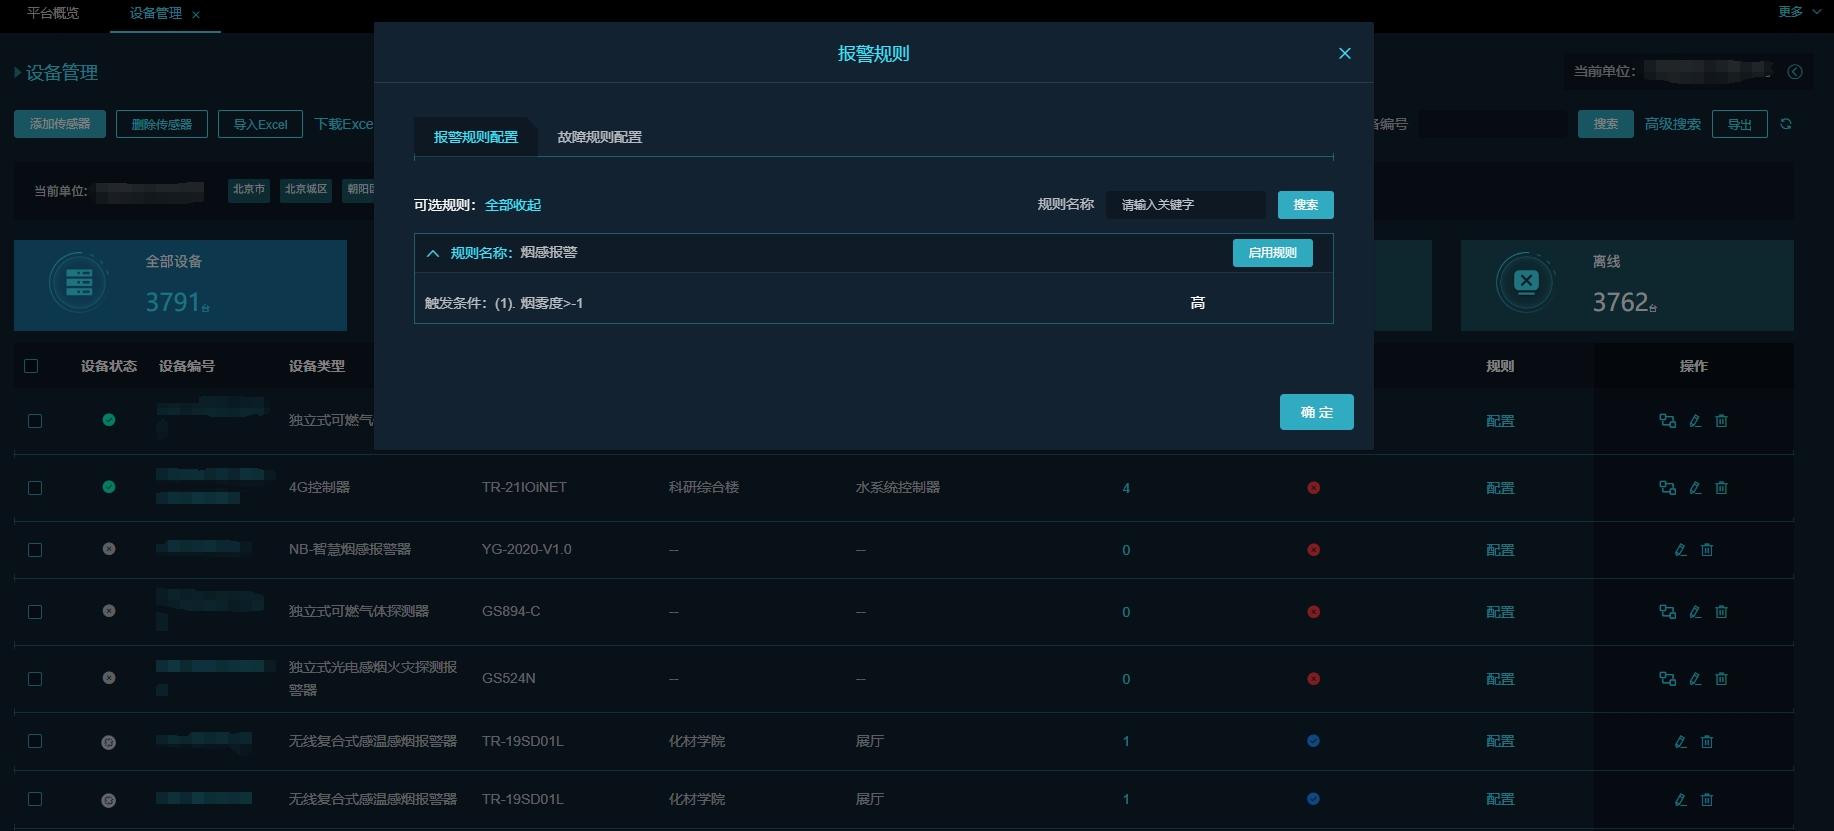The image size is (1834, 831).
Task: Toggle the select-all checkbox in table header
Action: tap(31, 366)
